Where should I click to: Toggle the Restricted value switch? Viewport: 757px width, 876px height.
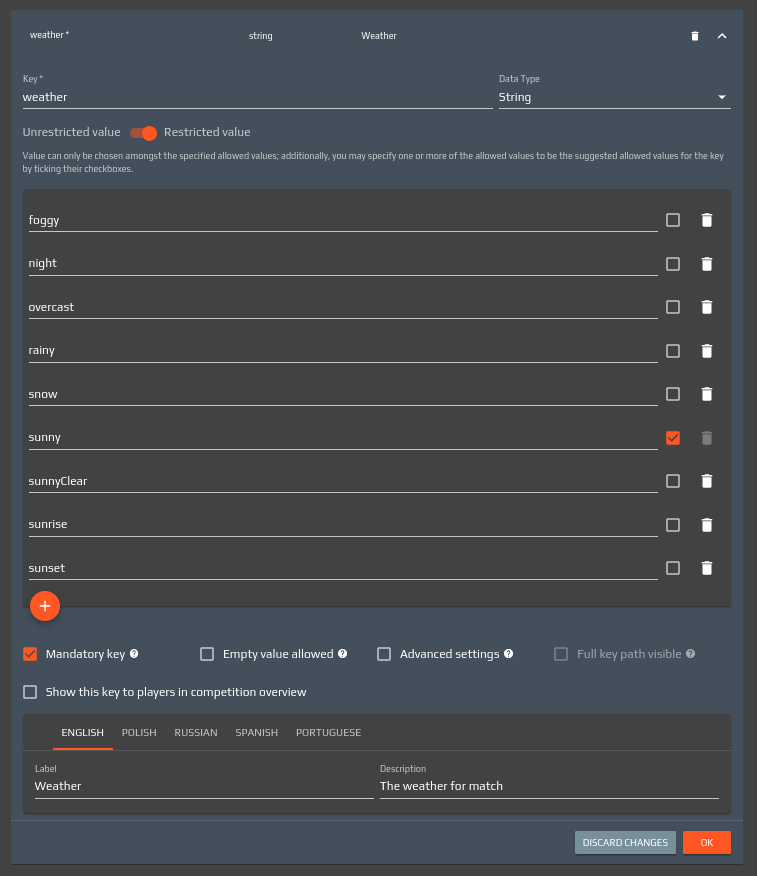pos(143,133)
